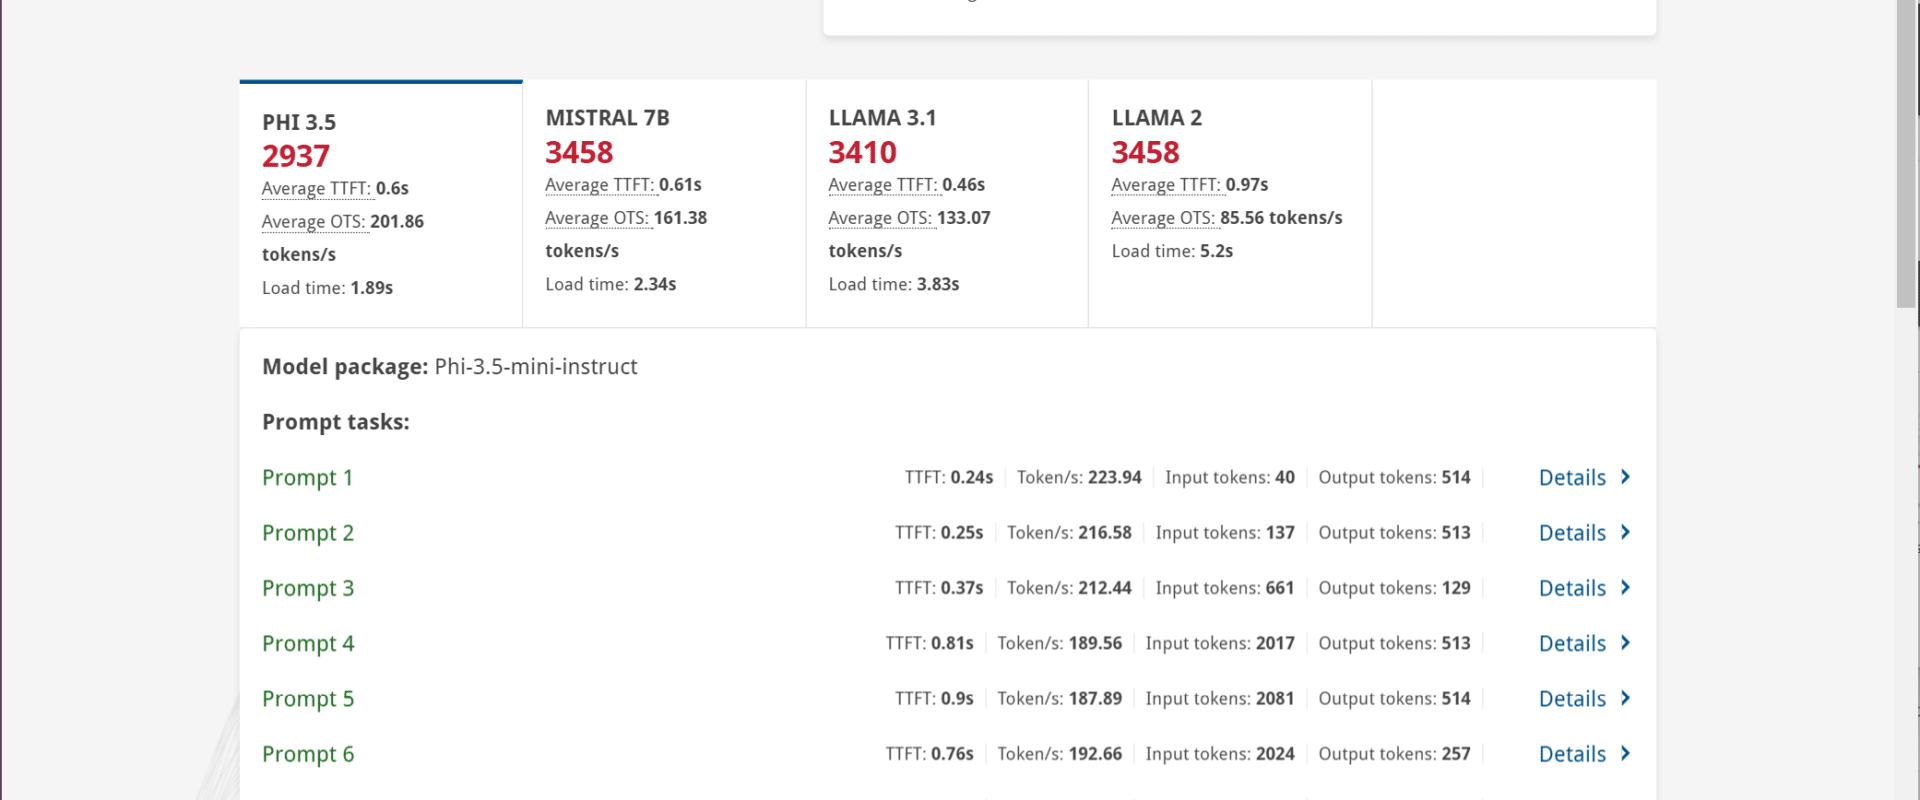1920x800 pixels.
Task: Click the Load time 2.34s value
Action: (655, 284)
